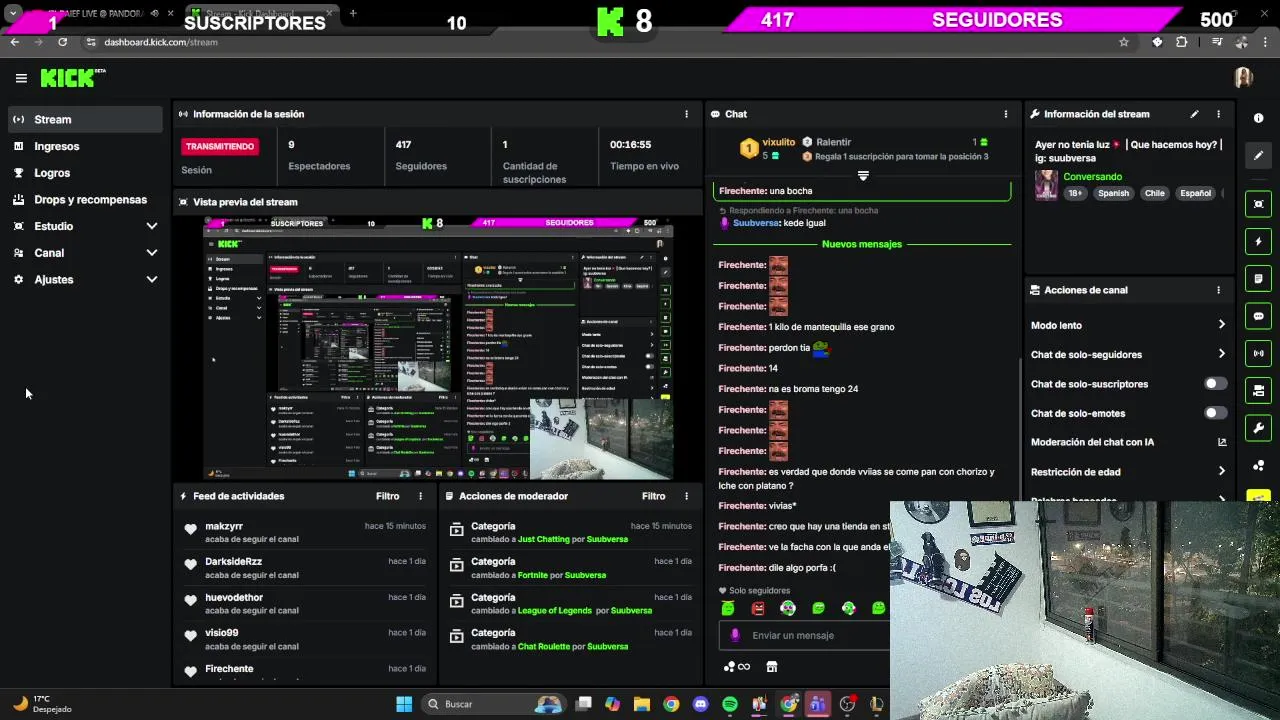
Task: Open options for Información de la sesión panel
Action: point(686,114)
